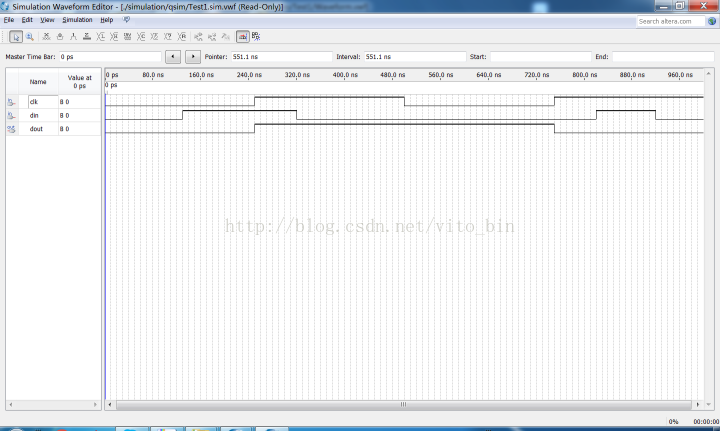Apply Forcing Low (0) toolbar icon
This screenshot has height=431, width=720.
60,37
